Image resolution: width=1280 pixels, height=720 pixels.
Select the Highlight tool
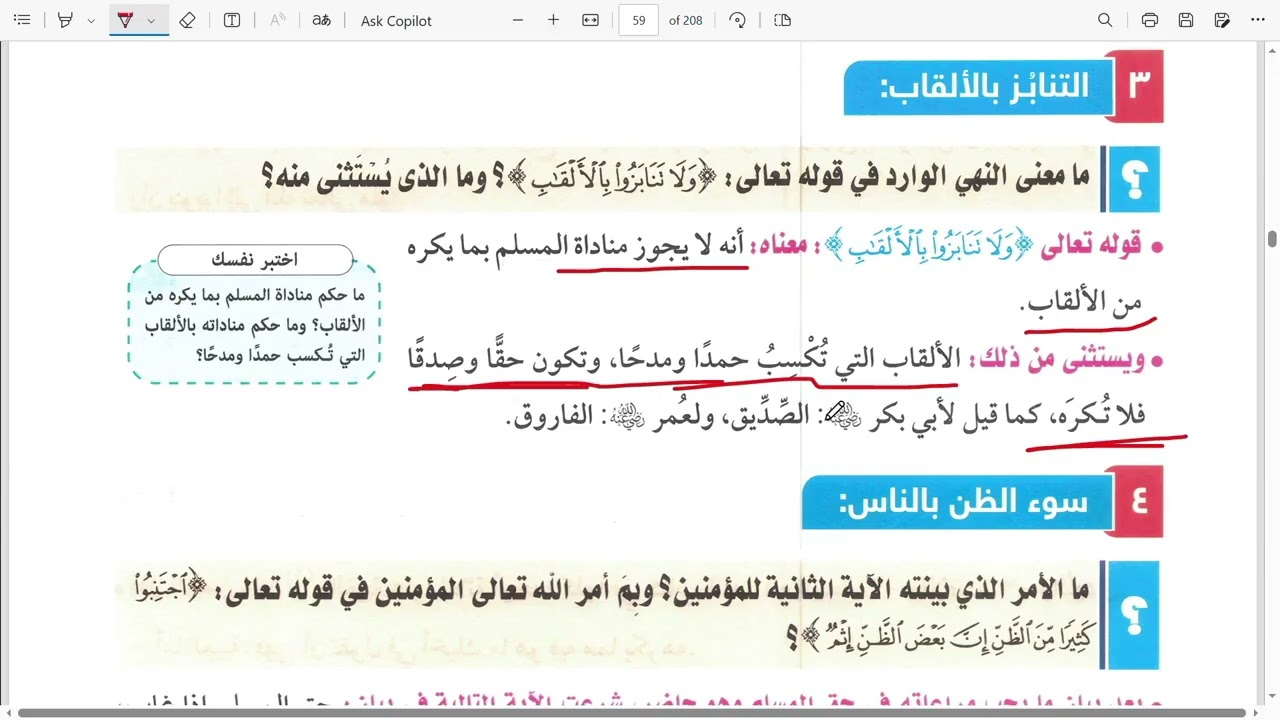66,20
